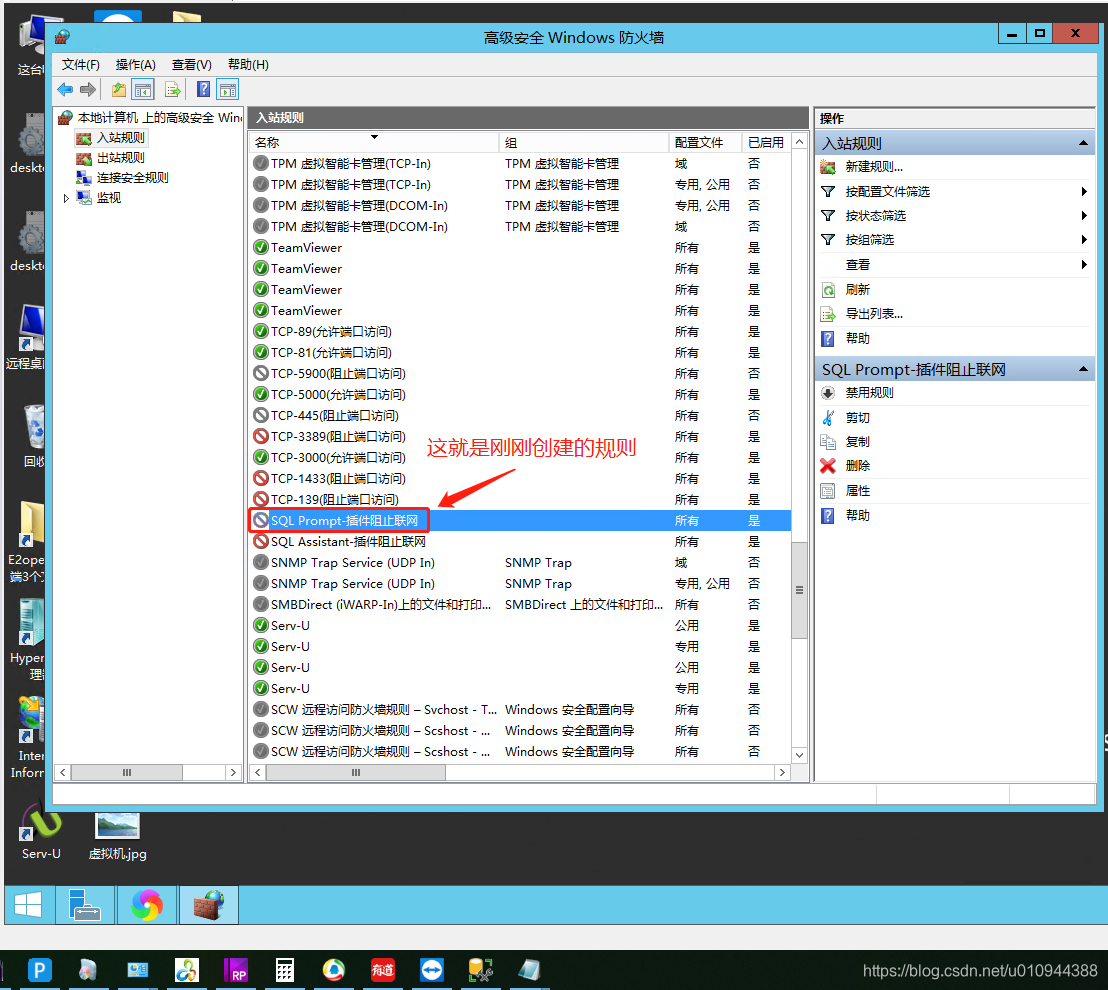Click rule list scroll-up arrow

(x=799, y=142)
